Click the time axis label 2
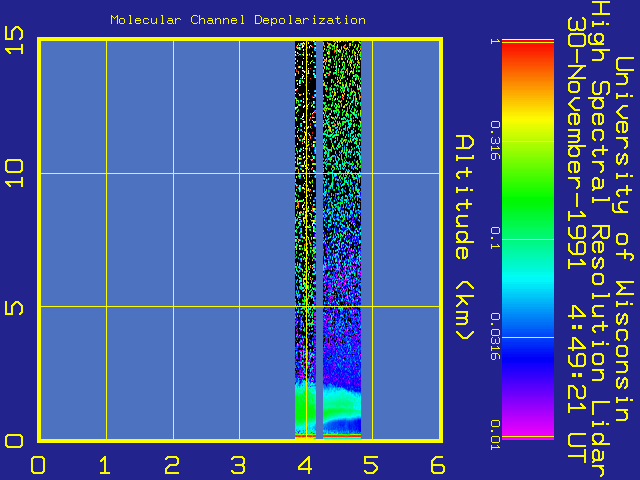640x480 pixels. point(172,465)
